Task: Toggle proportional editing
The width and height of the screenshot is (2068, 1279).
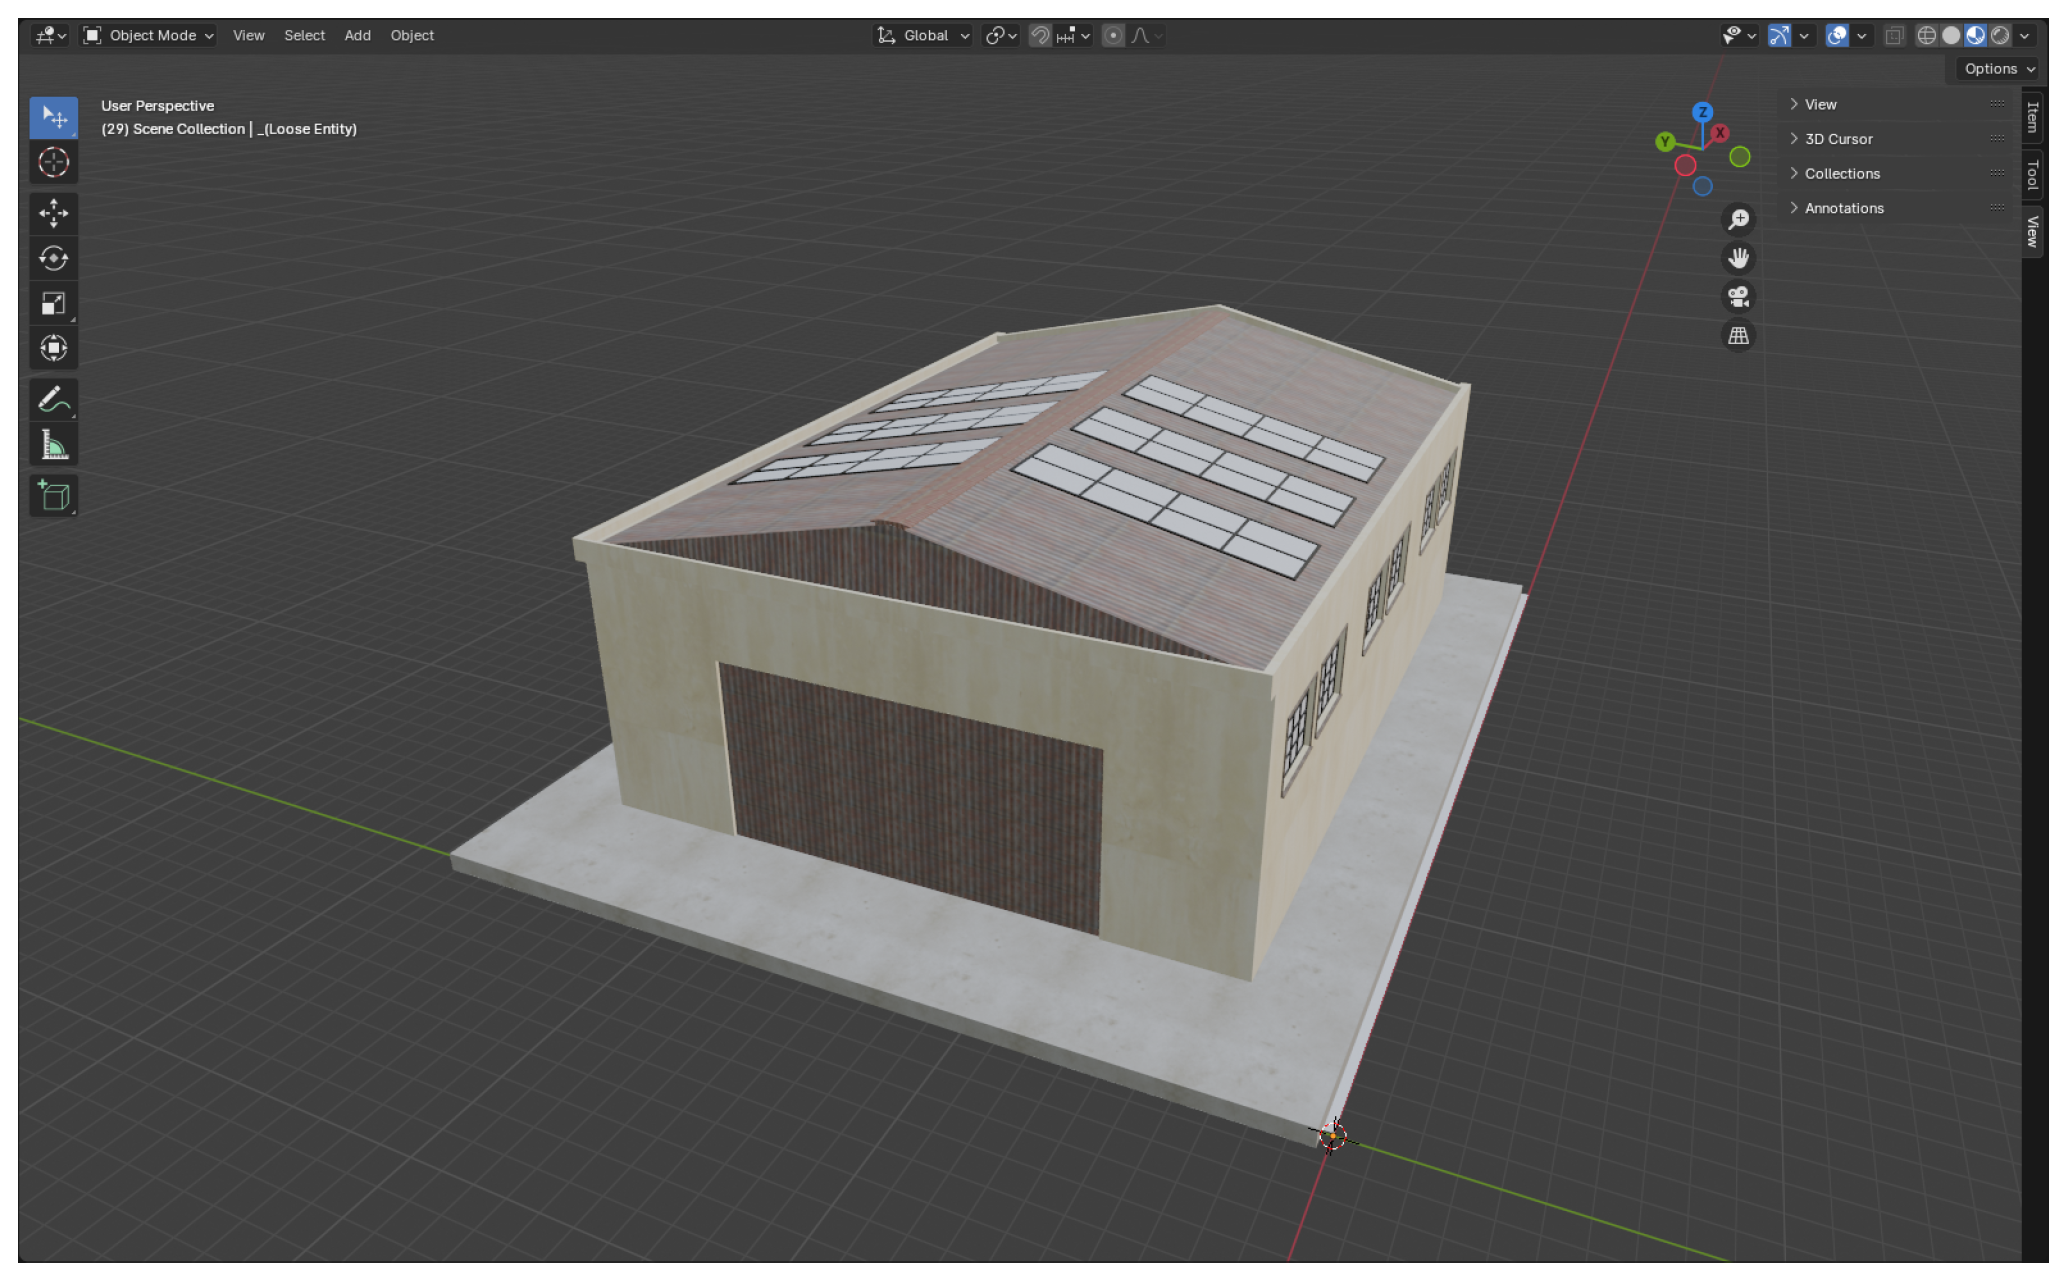Action: pyautogui.click(x=1113, y=36)
